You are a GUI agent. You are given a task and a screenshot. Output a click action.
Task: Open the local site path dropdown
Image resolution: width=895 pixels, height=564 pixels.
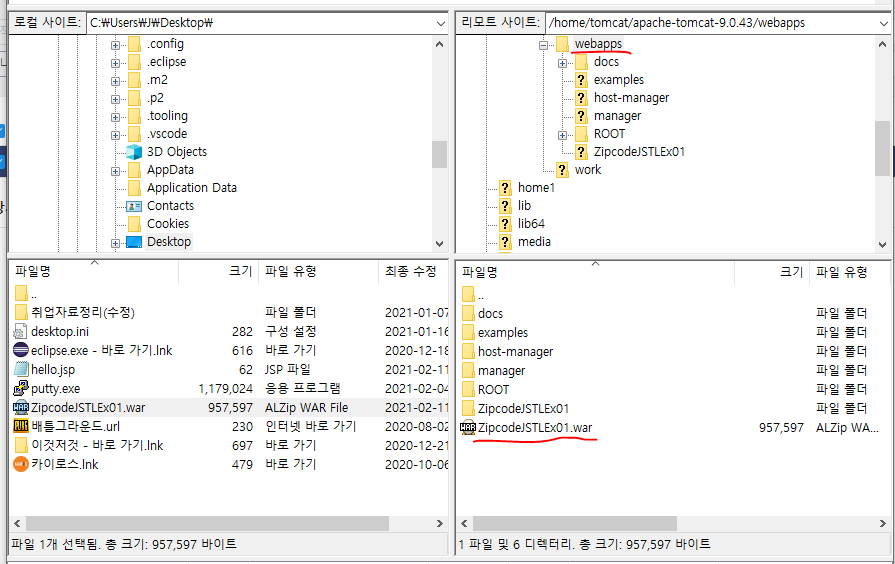pyautogui.click(x=441, y=23)
